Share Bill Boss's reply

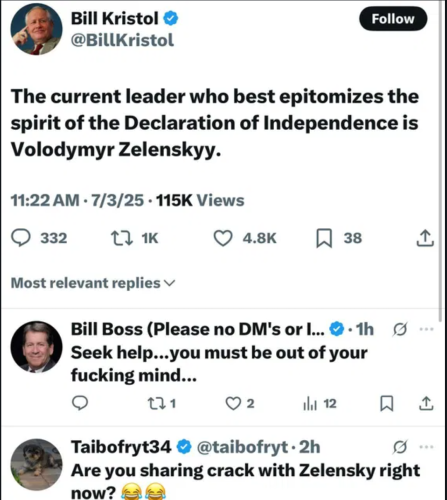[426, 403]
